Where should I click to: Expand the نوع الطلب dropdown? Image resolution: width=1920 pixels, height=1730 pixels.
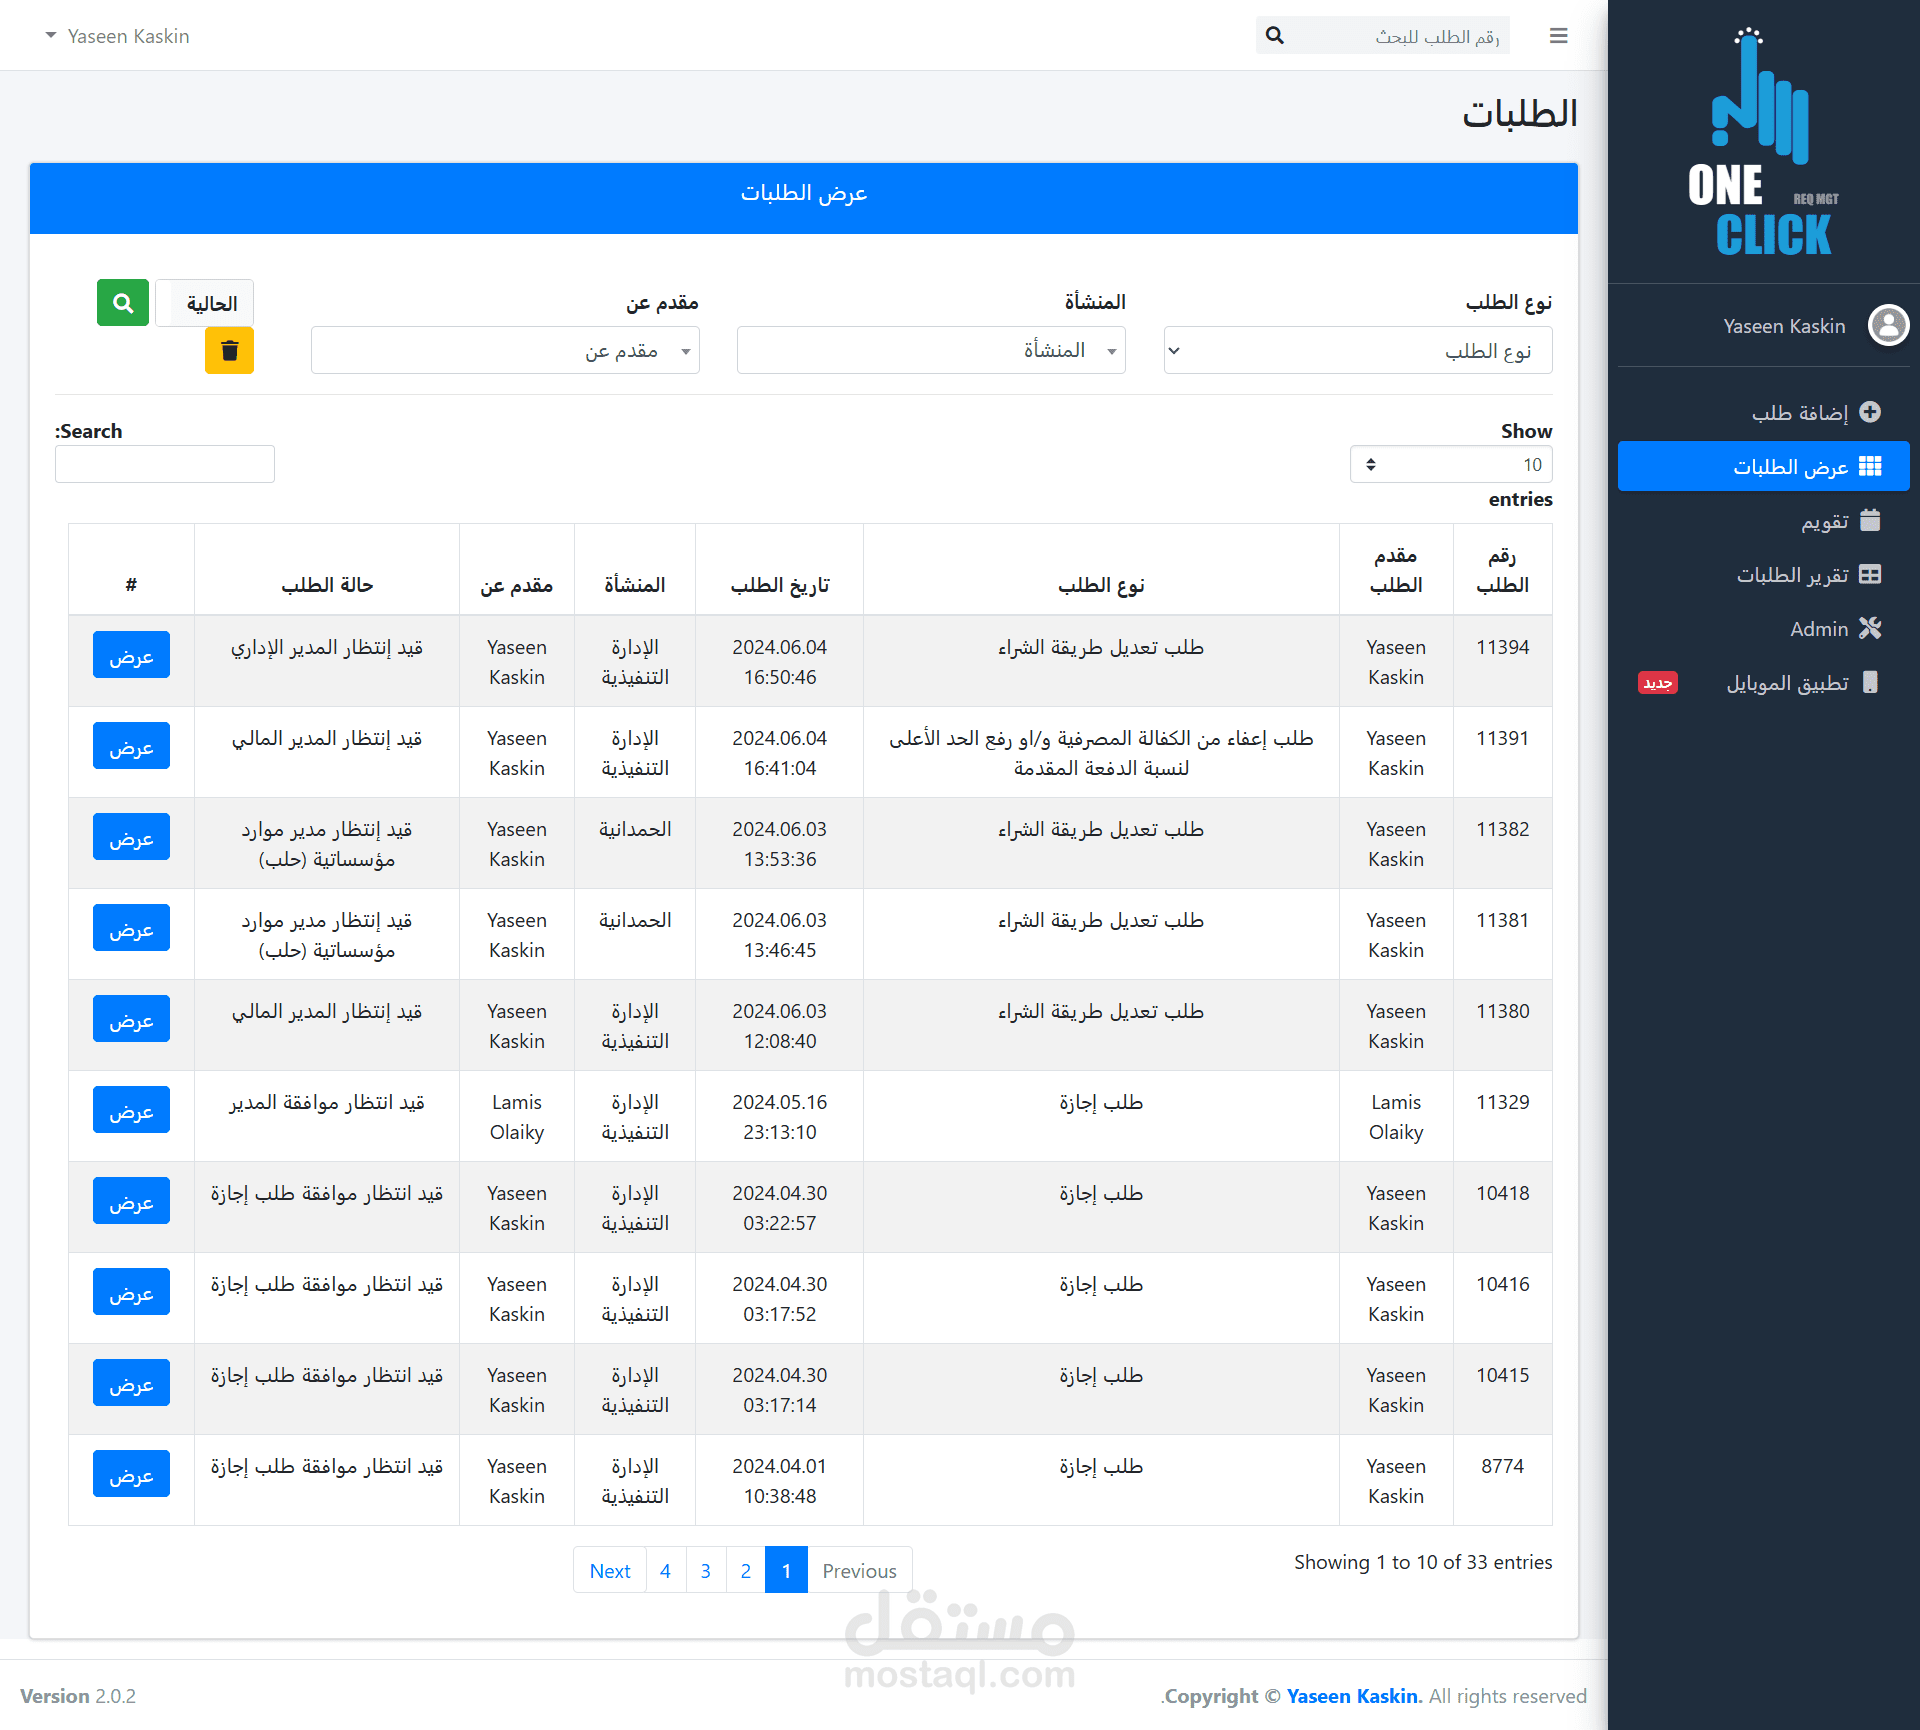tap(1357, 351)
